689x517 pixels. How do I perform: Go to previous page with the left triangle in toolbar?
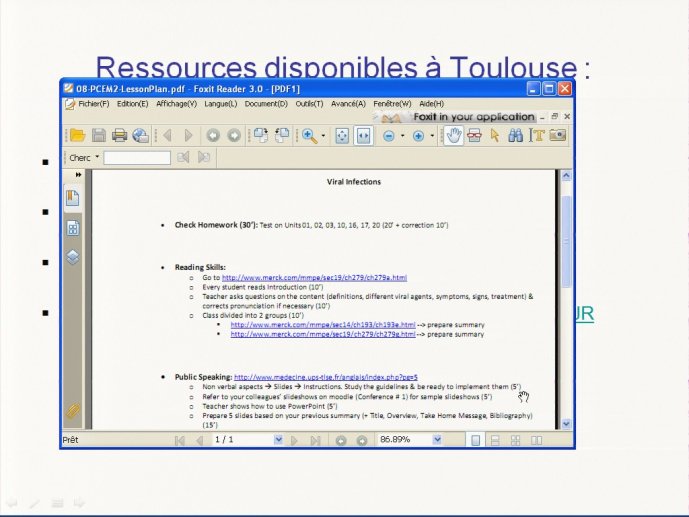167,136
